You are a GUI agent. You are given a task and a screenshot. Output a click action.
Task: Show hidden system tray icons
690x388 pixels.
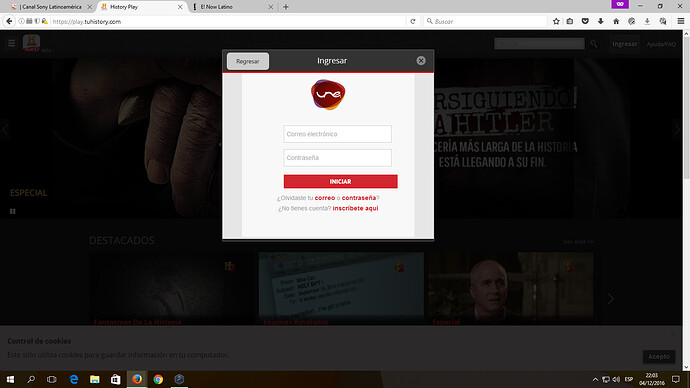click(x=595, y=379)
